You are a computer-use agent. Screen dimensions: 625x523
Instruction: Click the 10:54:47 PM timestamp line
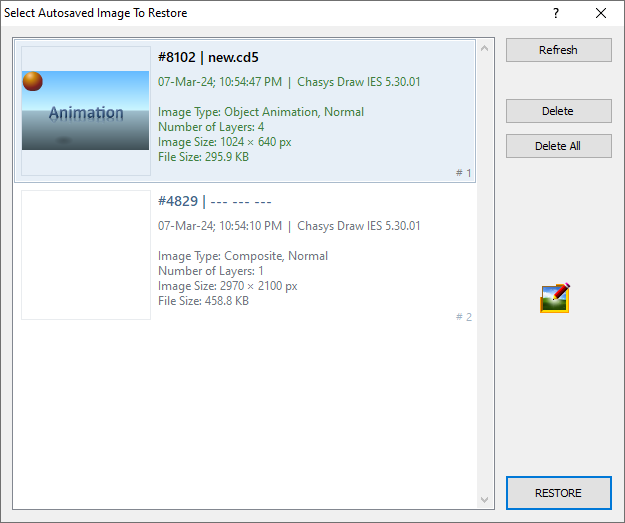[289, 82]
